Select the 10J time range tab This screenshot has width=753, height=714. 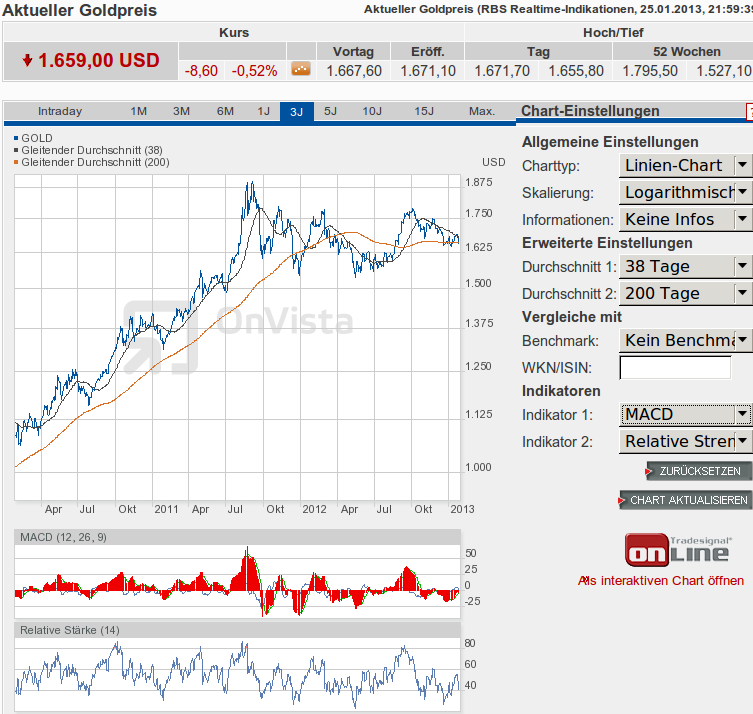tap(372, 111)
